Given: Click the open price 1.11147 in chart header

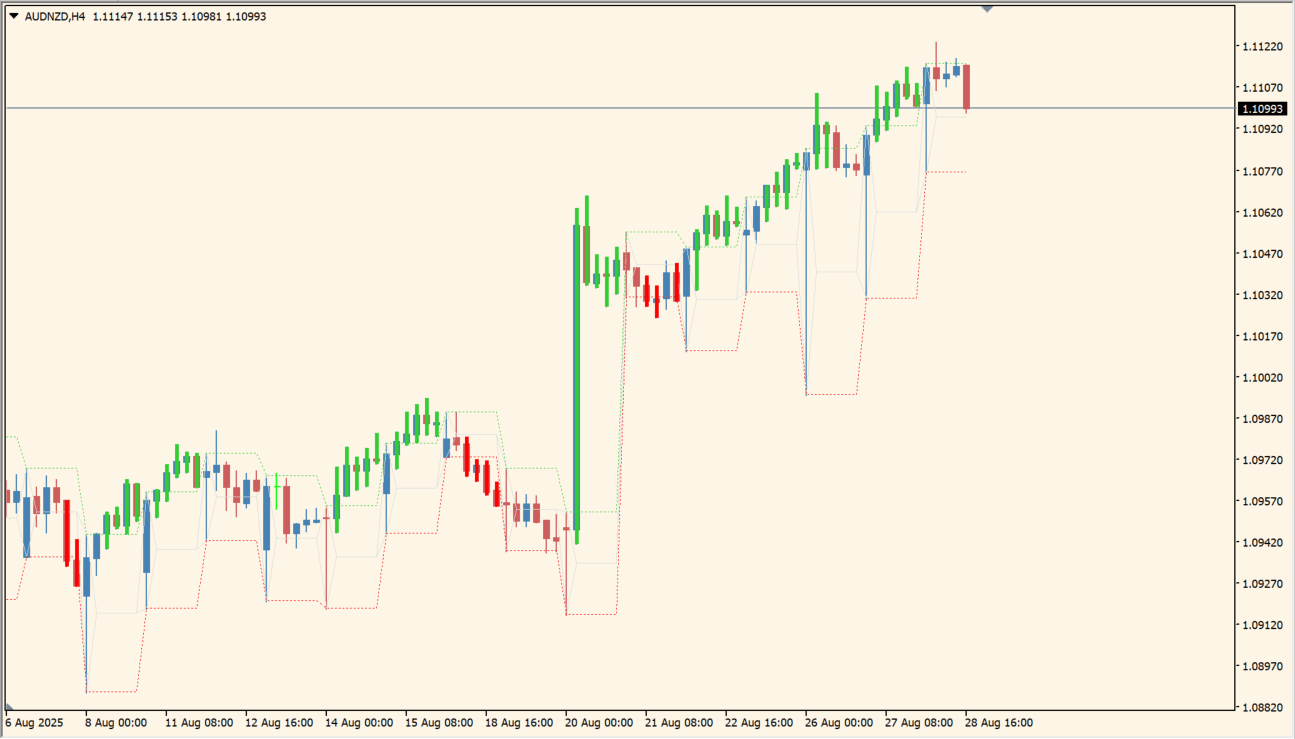Looking at the screenshot, I should (115, 16).
